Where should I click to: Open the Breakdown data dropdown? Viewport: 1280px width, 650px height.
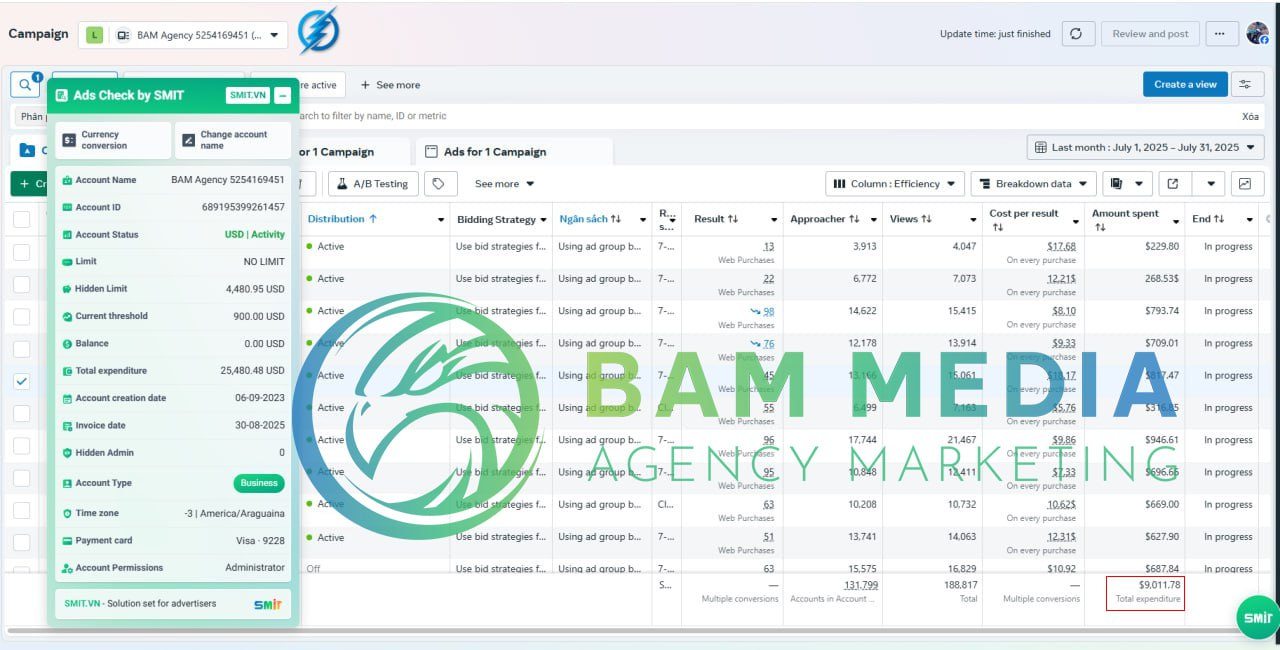point(1034,183)
